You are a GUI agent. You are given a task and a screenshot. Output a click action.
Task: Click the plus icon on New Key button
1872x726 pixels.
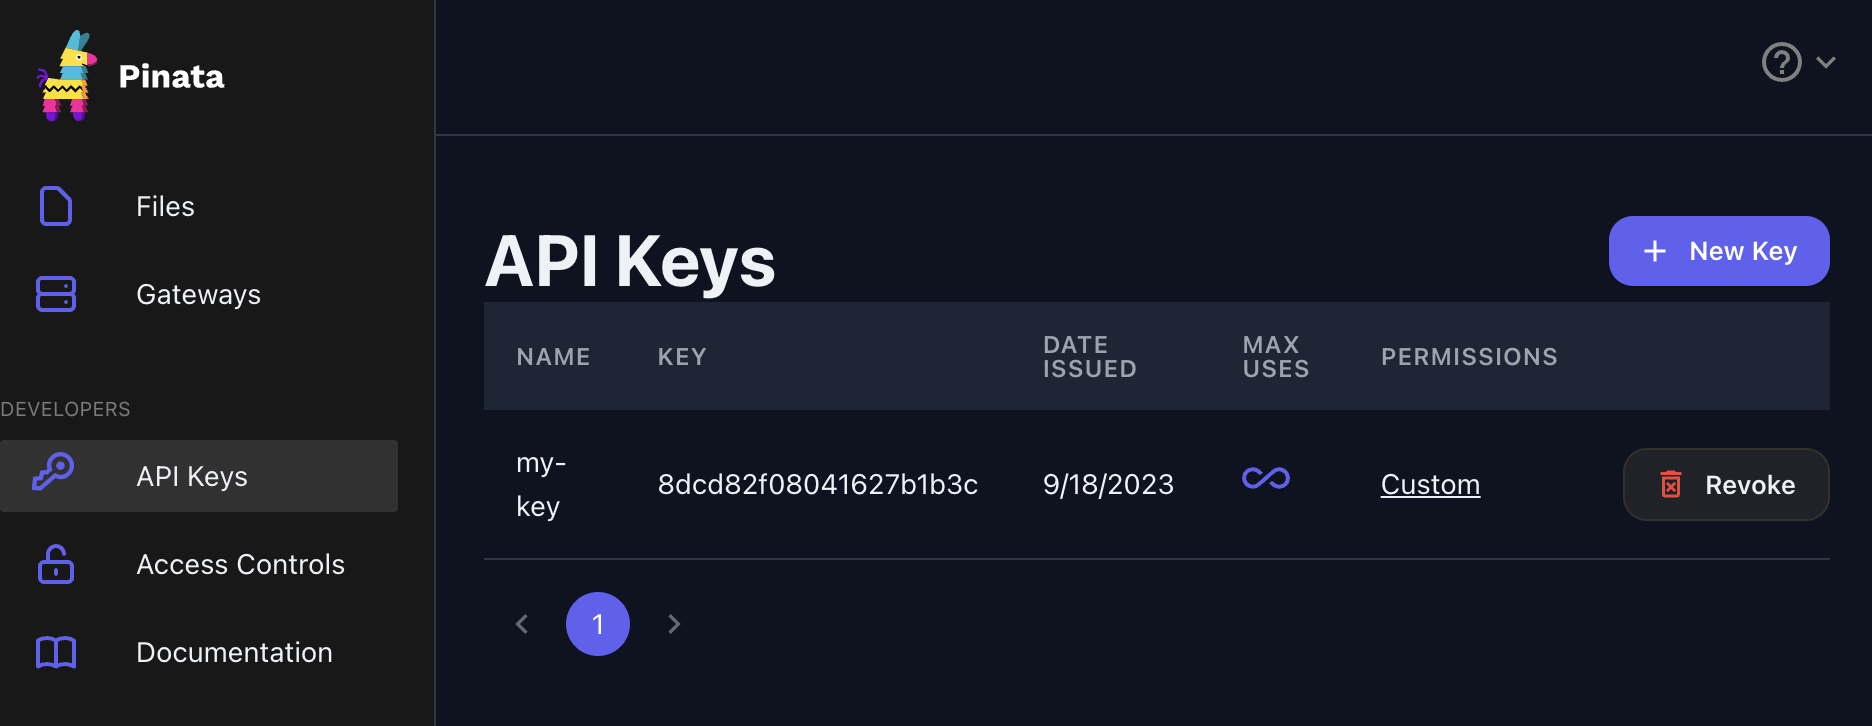[1655, 251]
